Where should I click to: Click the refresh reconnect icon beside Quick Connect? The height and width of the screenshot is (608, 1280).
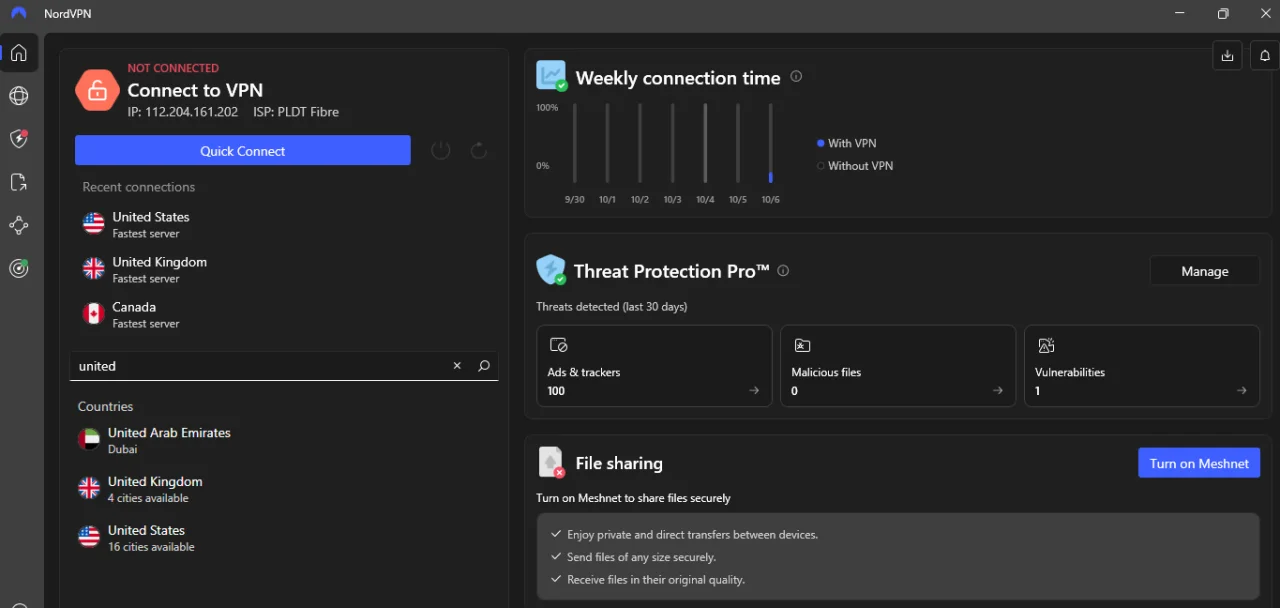point(479,151)
